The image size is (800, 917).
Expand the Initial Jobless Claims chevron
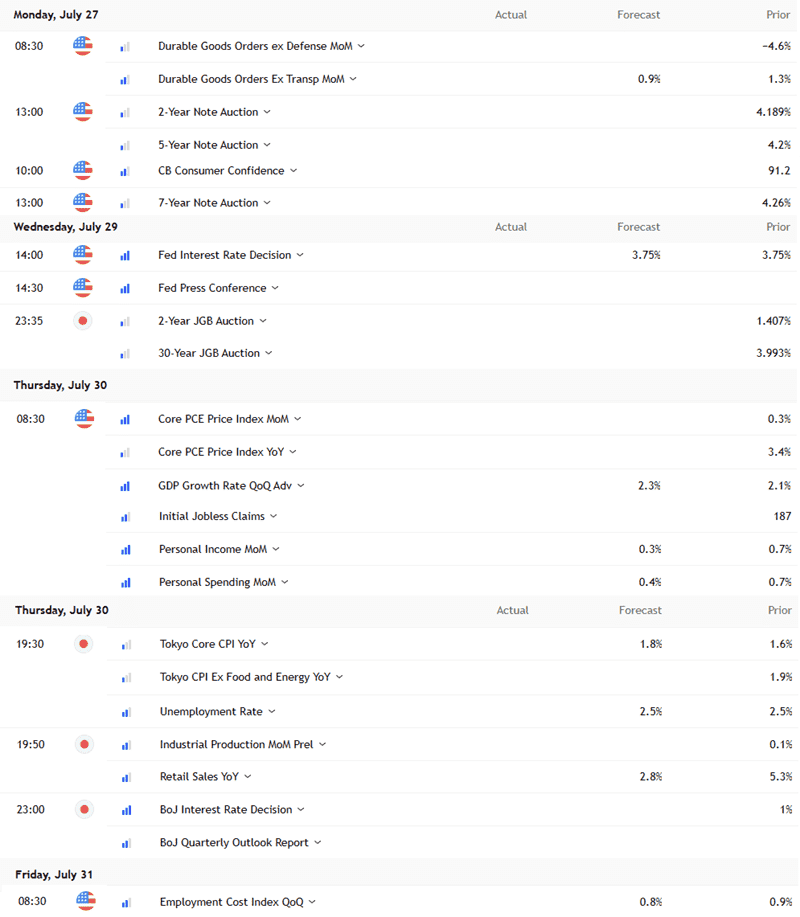pos(274,516)
